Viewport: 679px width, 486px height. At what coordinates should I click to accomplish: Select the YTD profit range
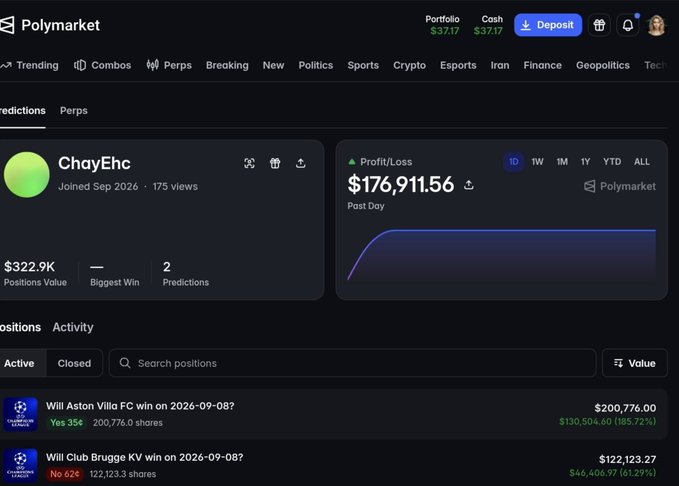612,162
